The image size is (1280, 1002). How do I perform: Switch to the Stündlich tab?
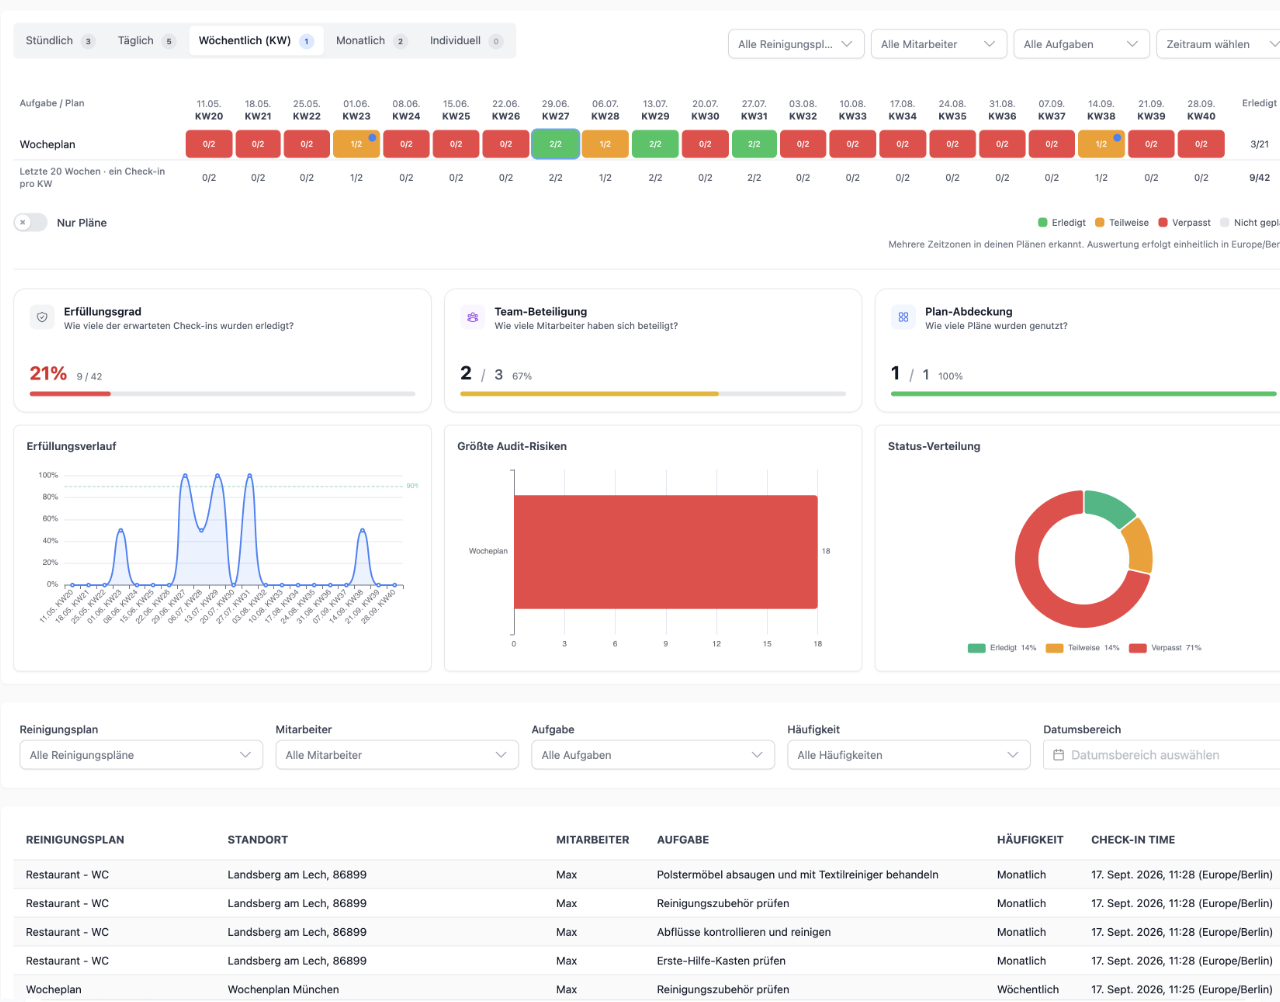pyautogui.click(x=59, y=41)
